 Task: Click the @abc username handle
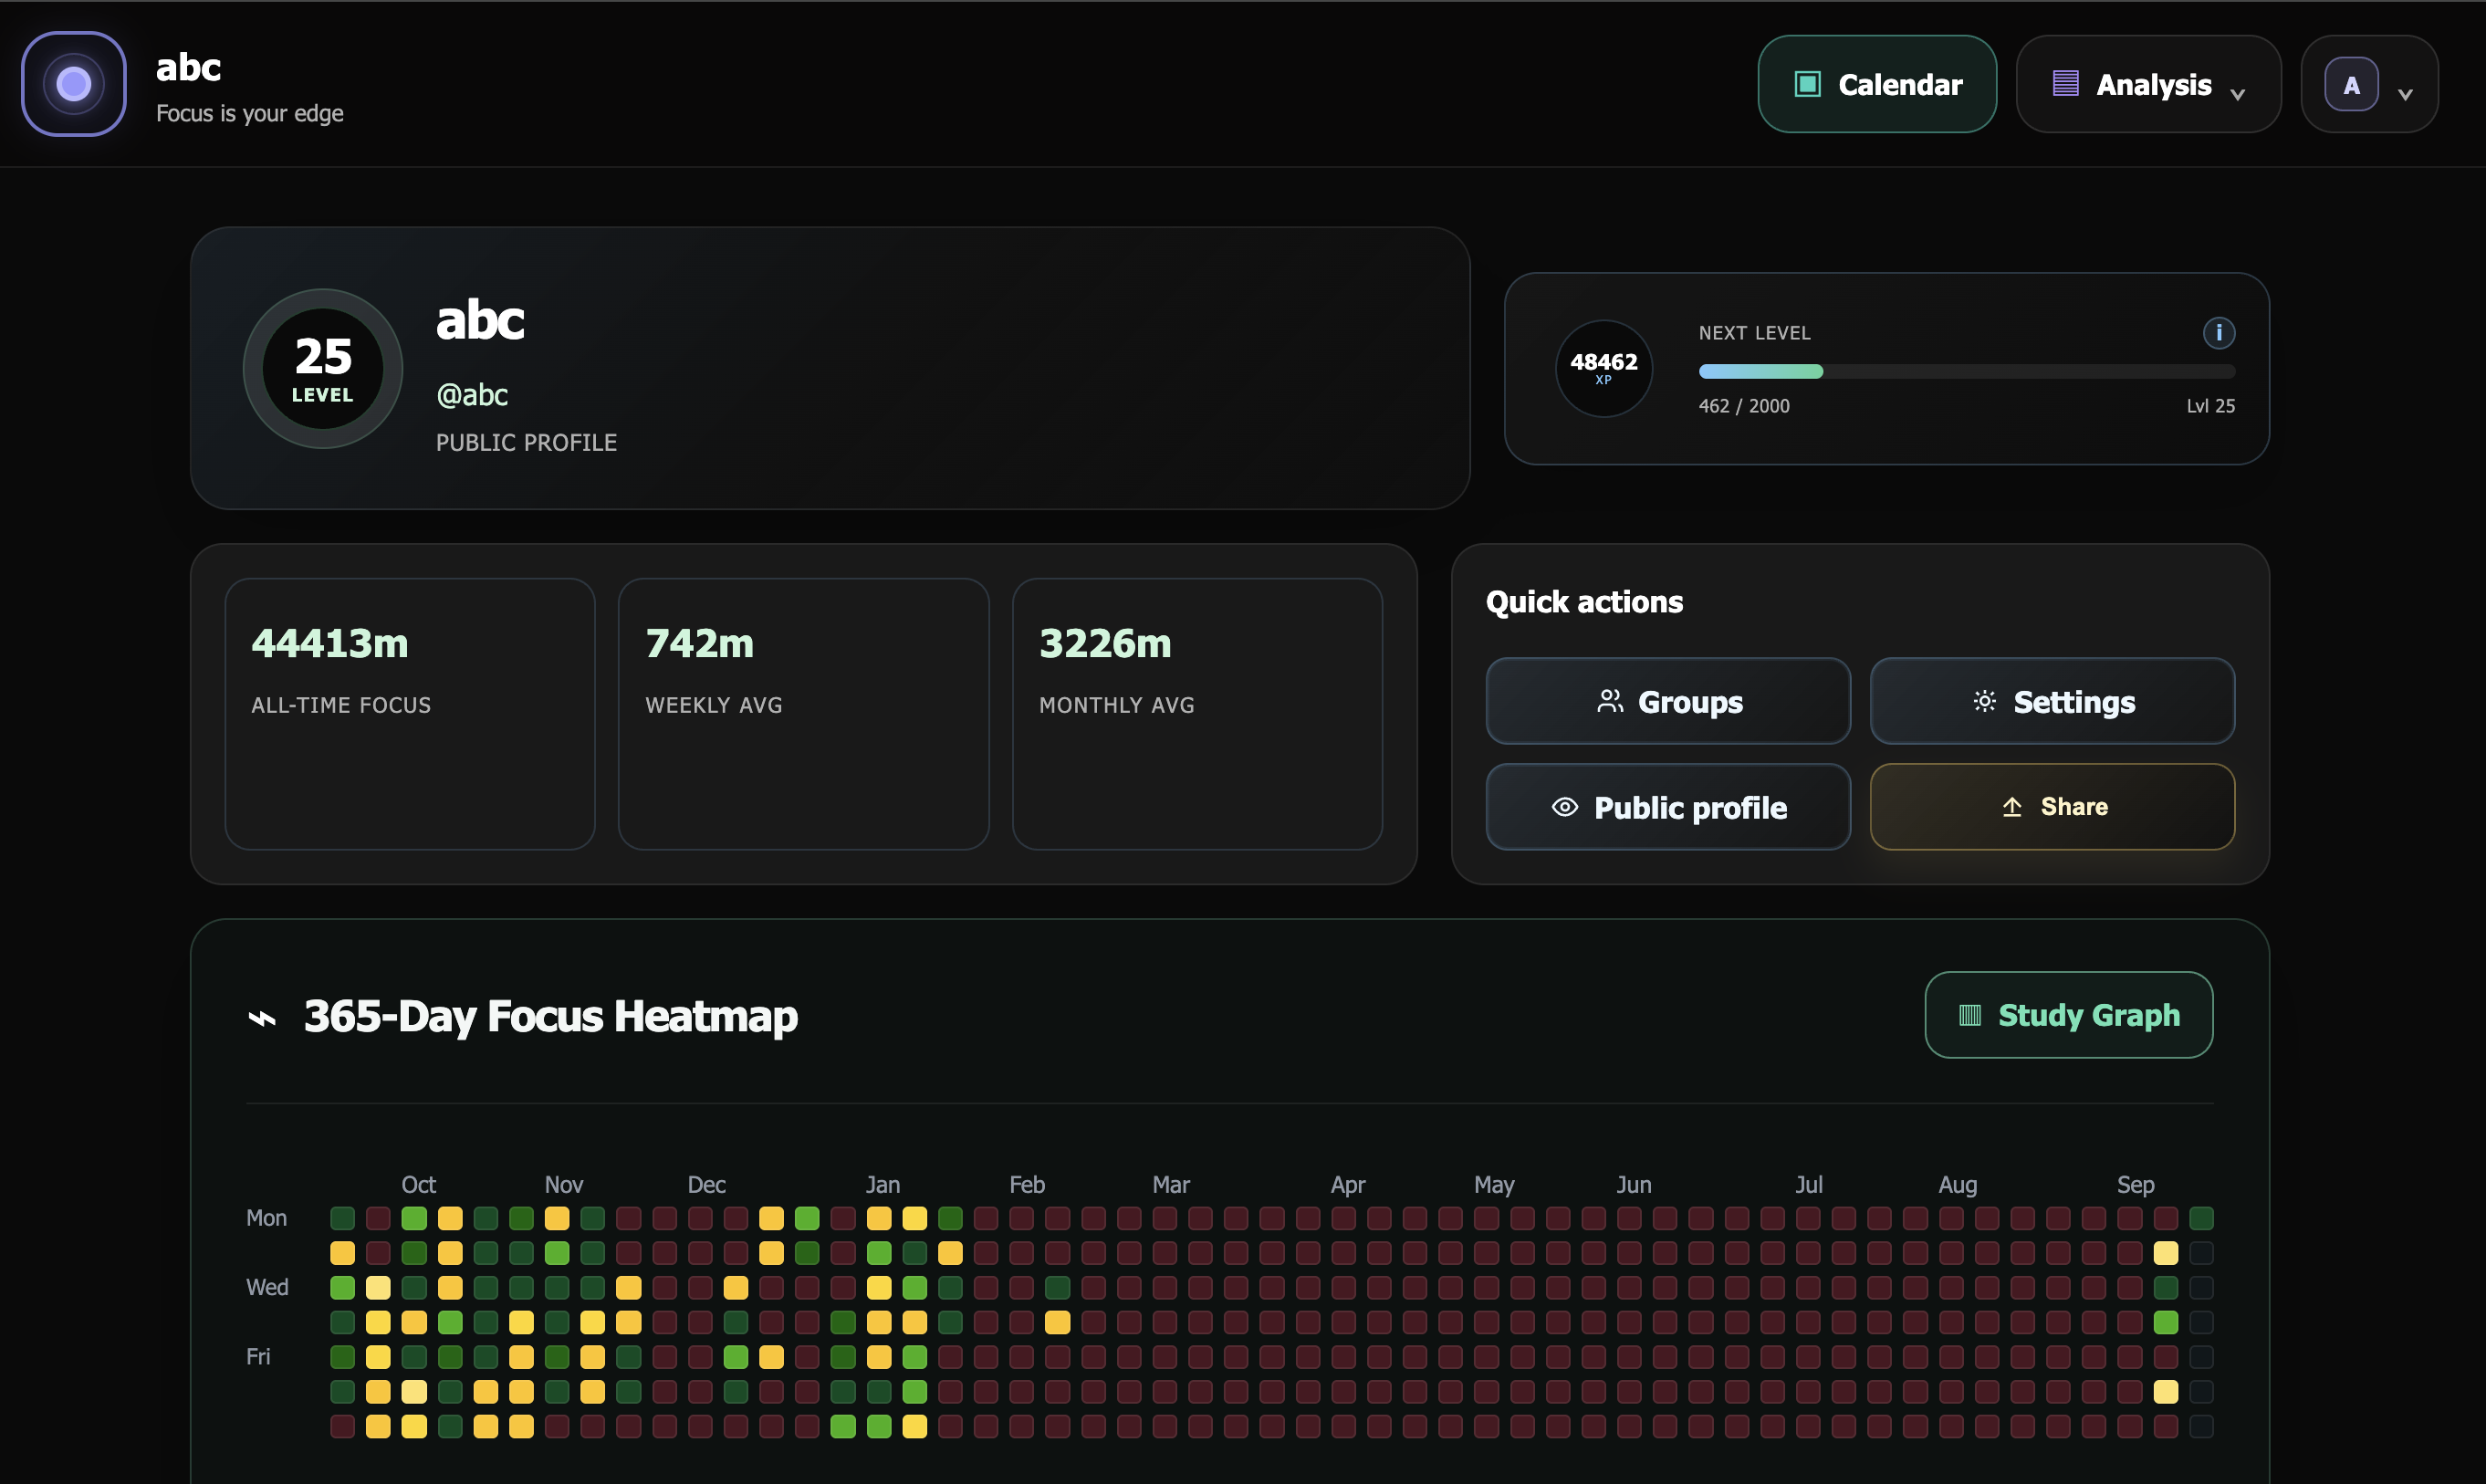click(x=472, y=395)
